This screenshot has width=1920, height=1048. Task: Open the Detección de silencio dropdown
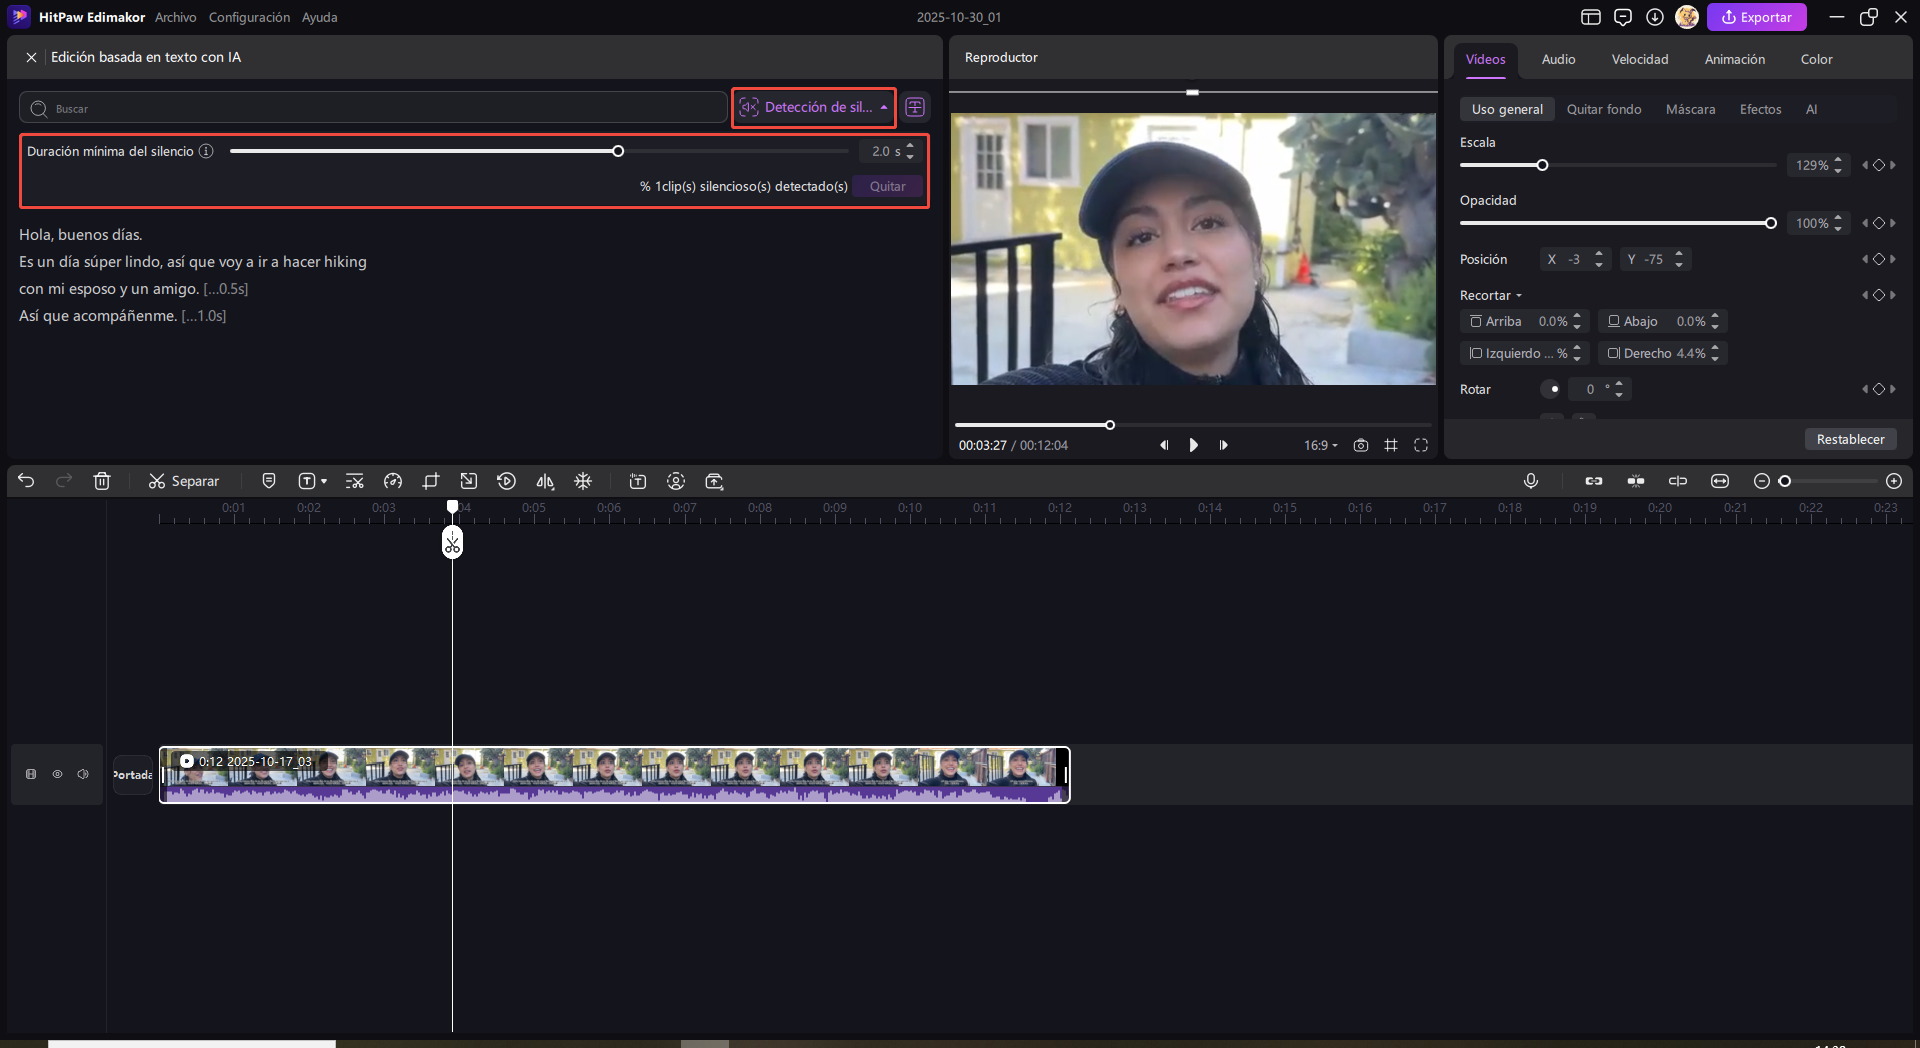(x=814, y=108)
